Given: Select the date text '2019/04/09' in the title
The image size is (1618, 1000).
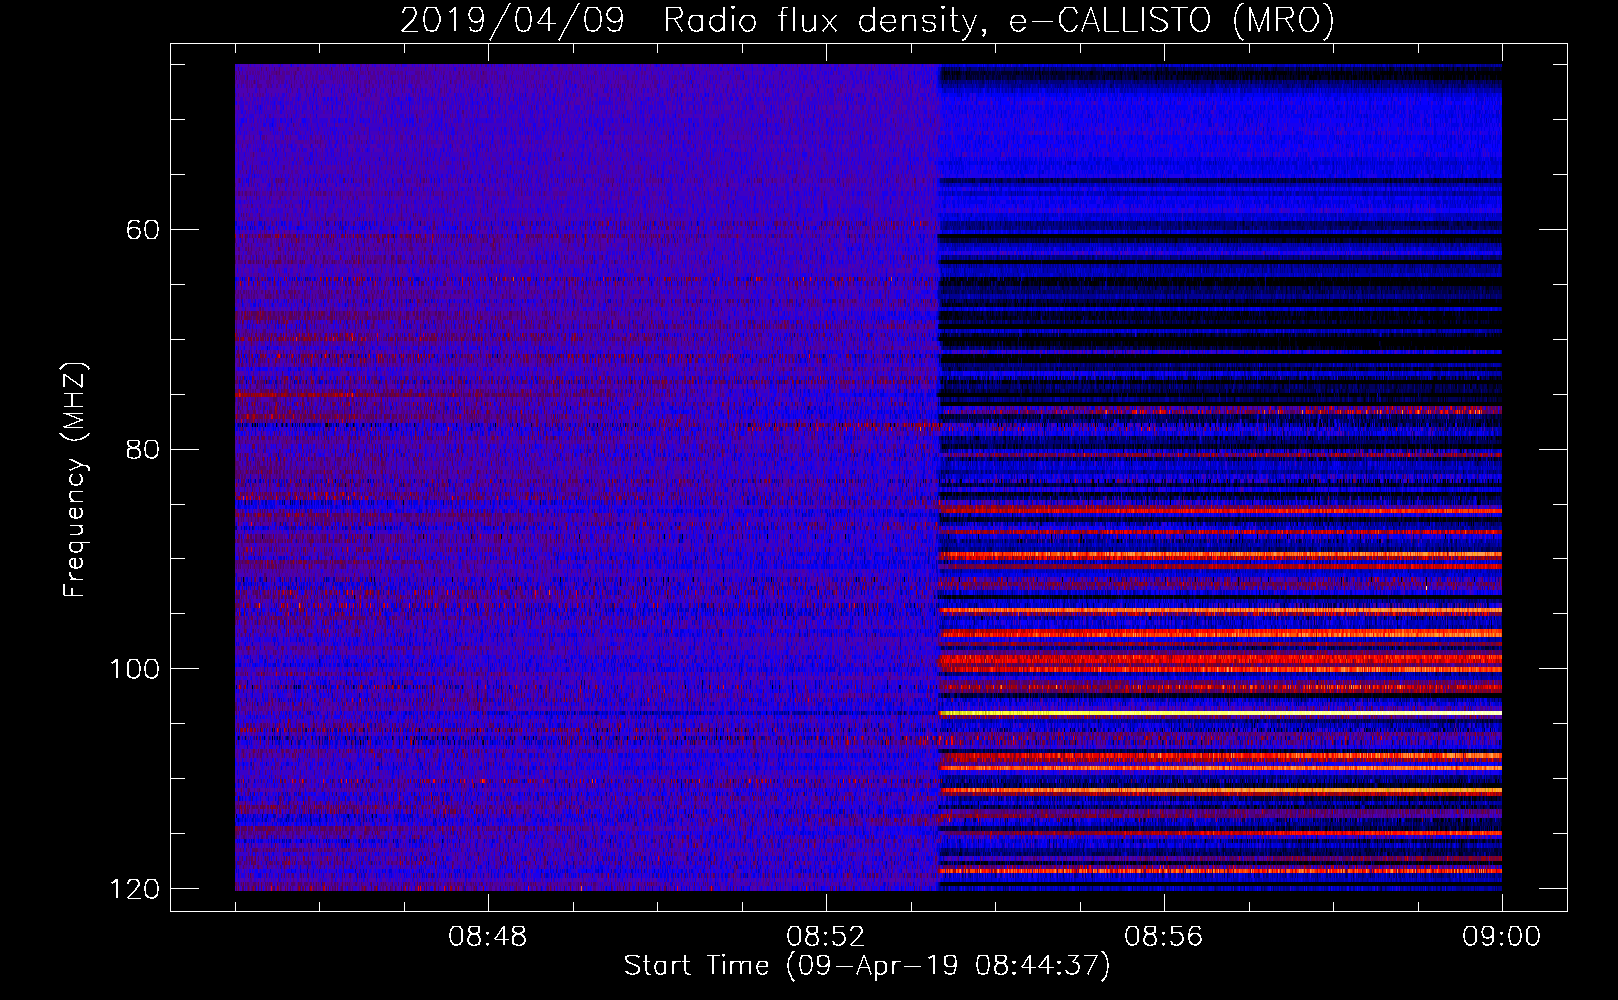Looking at the screenshot, I should pos(512,21).
